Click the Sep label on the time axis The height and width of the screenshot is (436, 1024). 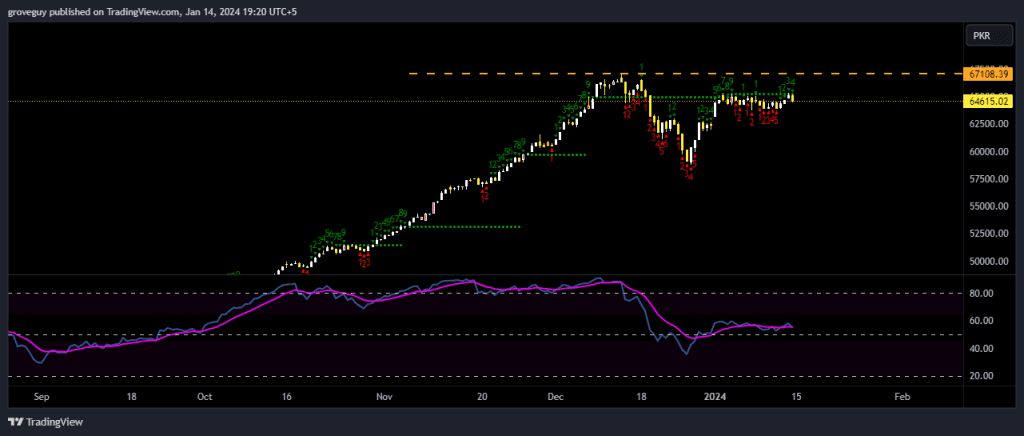point(41,397)
